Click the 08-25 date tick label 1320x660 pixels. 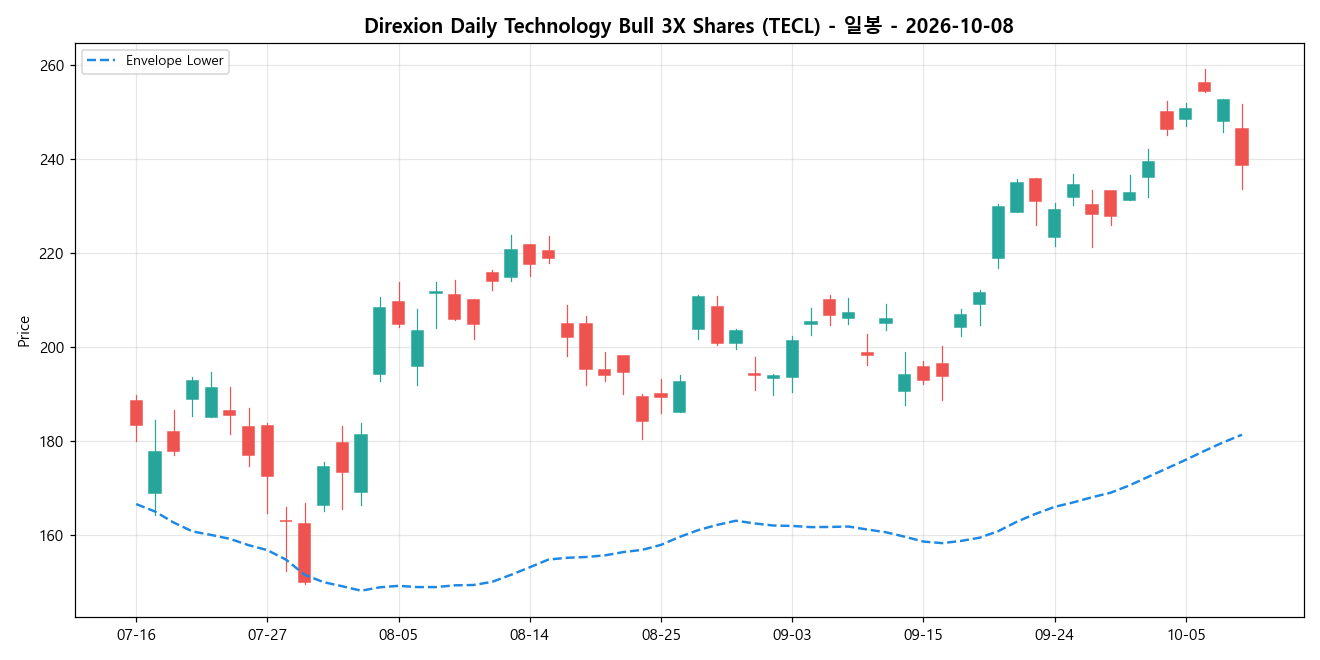[x=661, y=635]
